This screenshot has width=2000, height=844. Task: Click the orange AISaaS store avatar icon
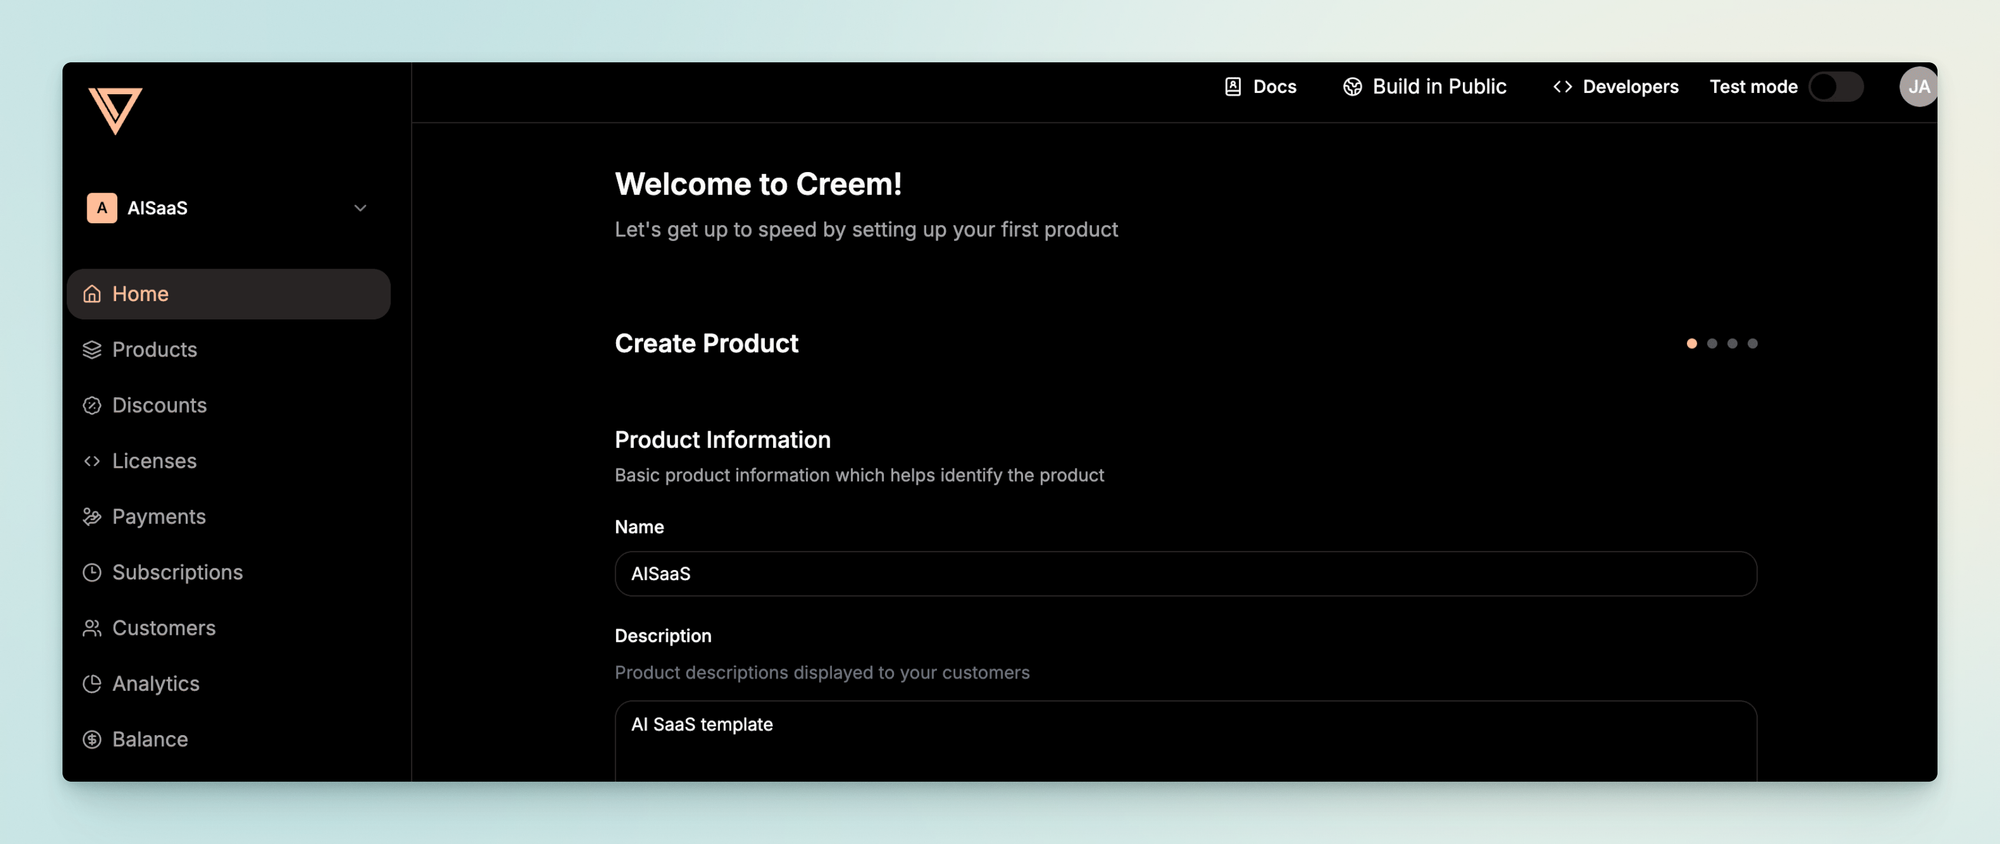coord(102,208)
